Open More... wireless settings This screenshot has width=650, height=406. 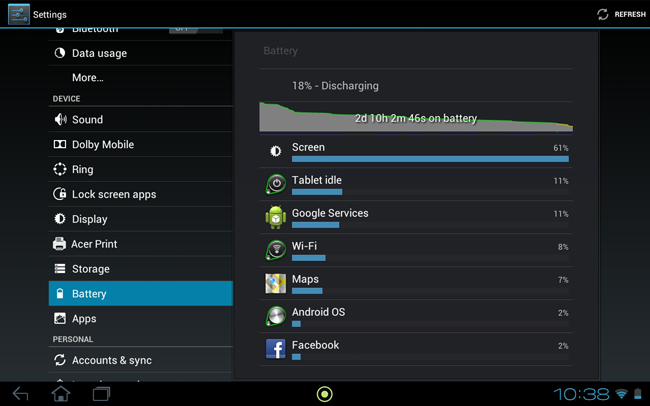pyautogui.click(x=141, y=78)
